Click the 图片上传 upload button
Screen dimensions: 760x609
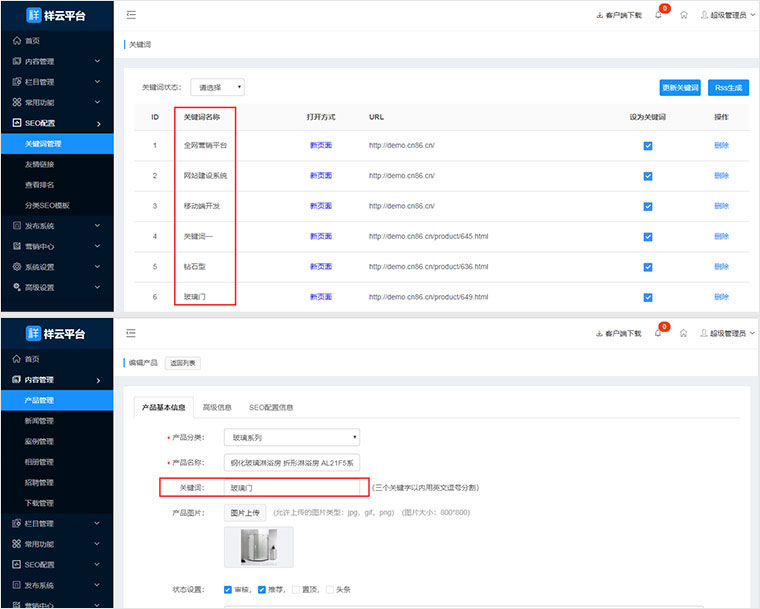245,513
